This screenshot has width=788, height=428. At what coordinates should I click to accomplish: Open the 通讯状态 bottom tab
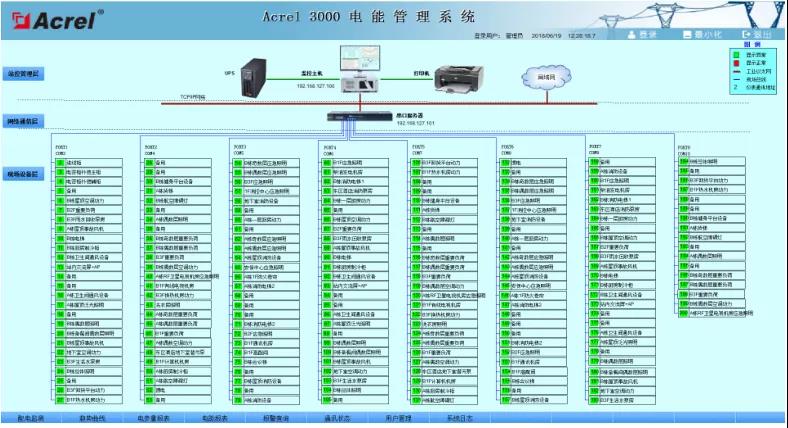pos(337,418)
